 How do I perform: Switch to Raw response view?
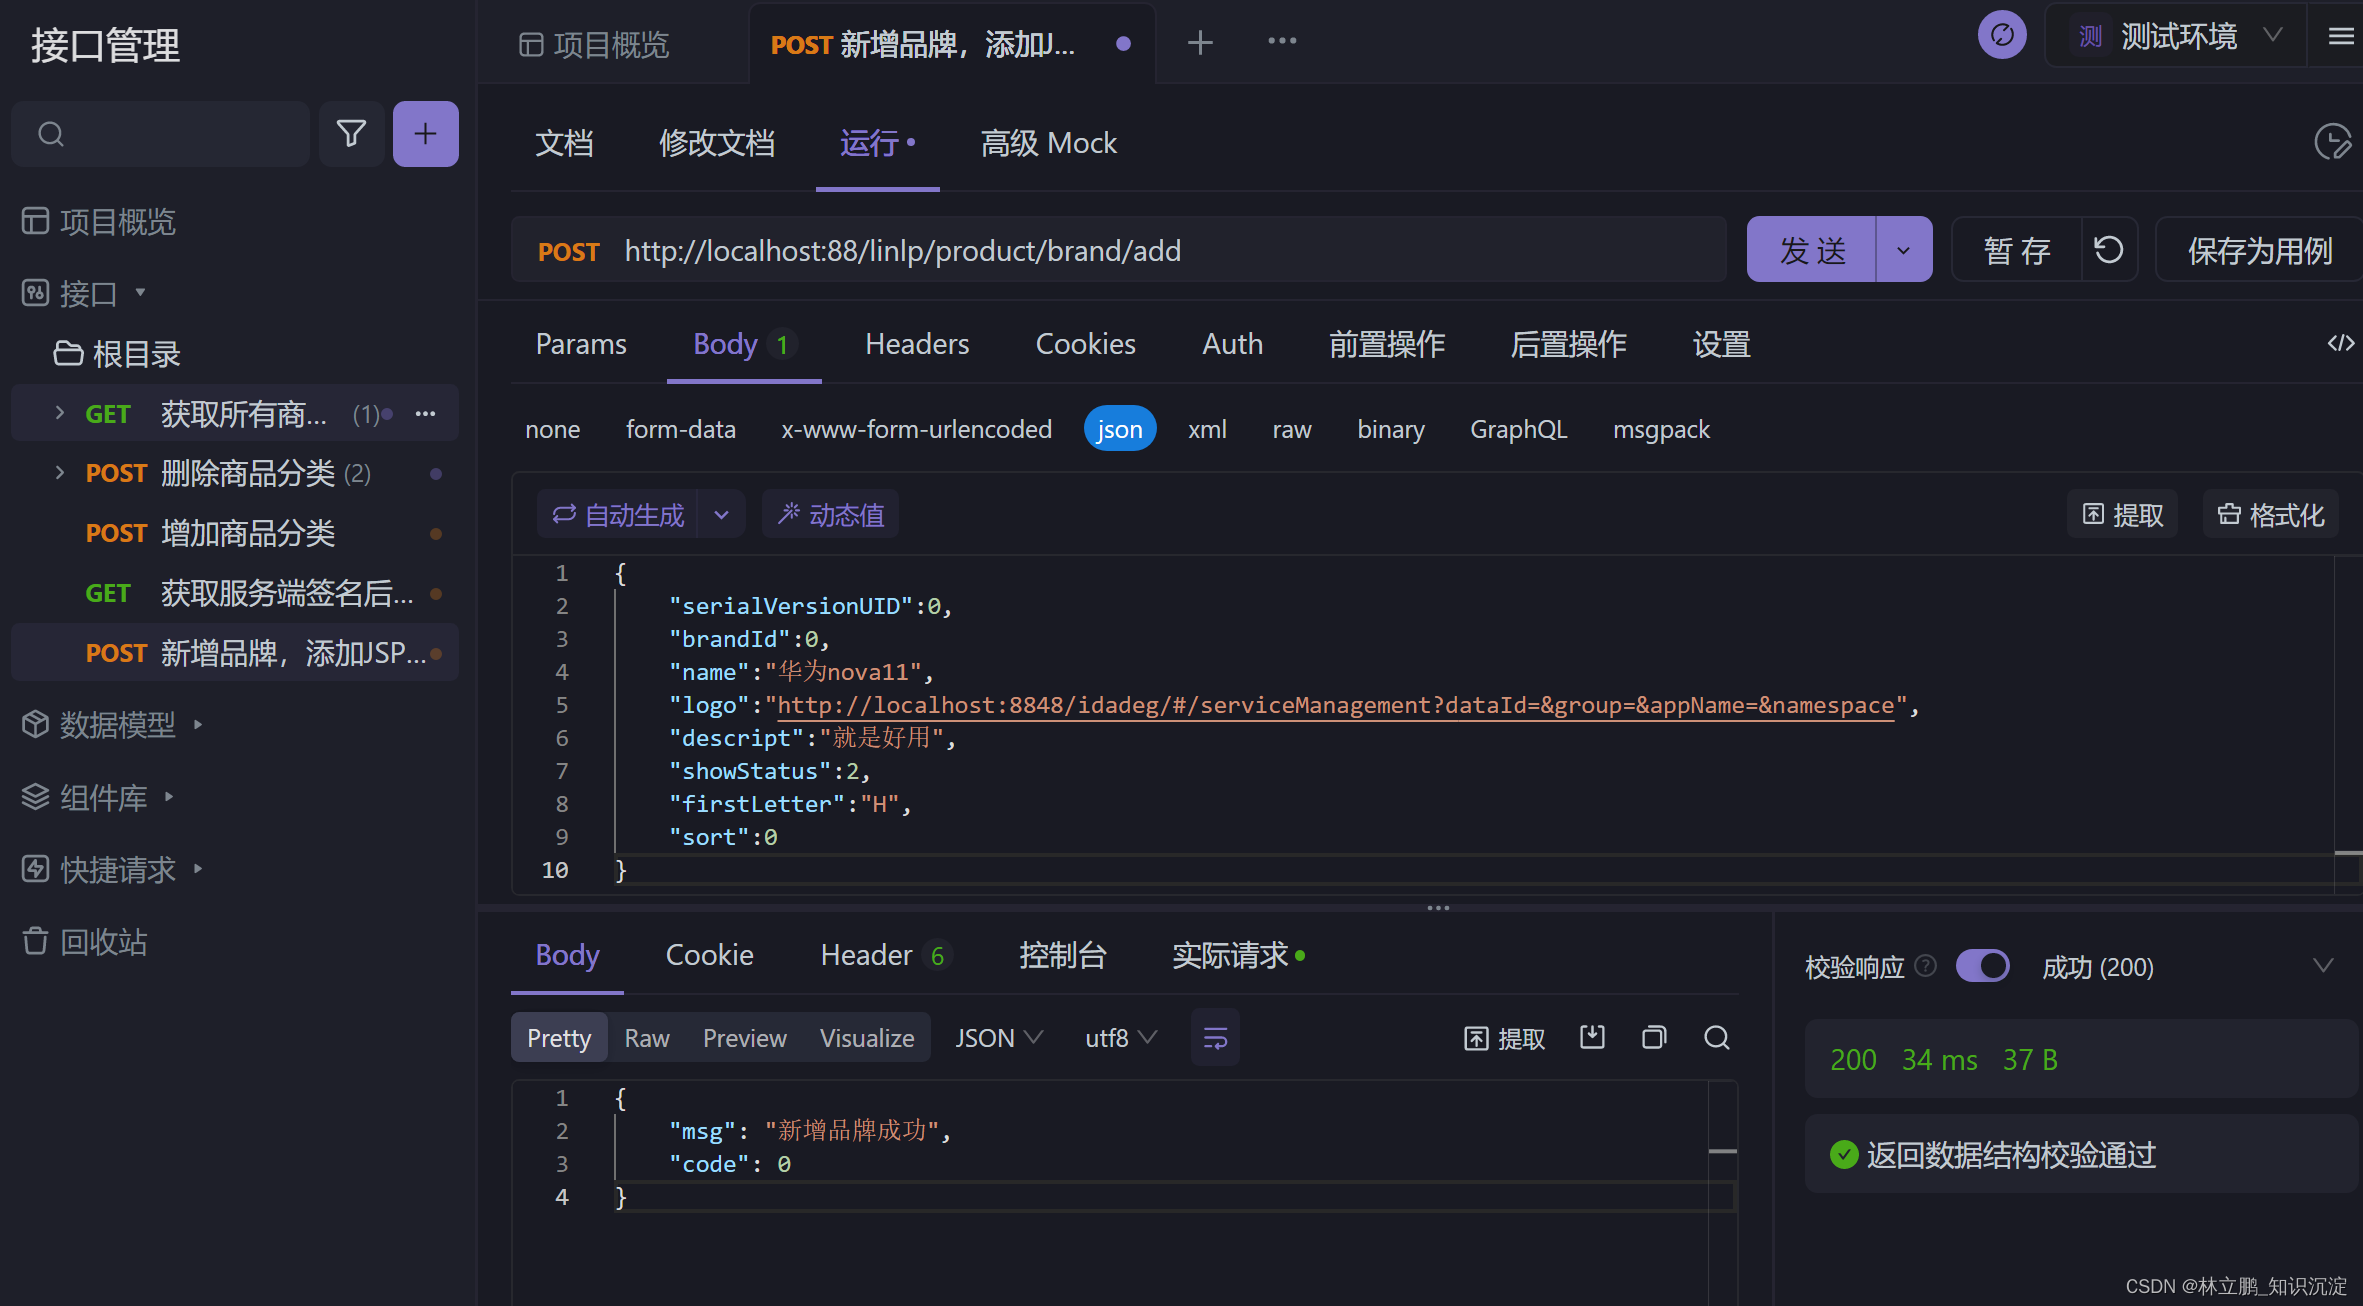(x=646, y=1038)
